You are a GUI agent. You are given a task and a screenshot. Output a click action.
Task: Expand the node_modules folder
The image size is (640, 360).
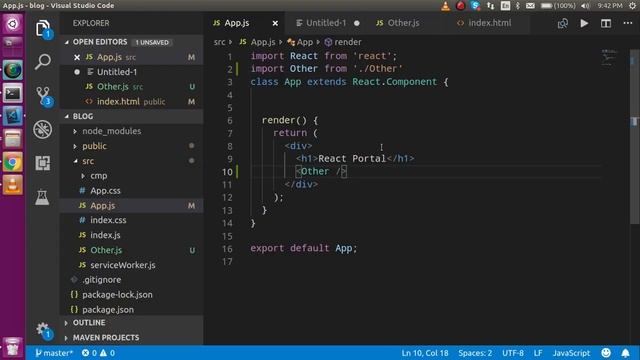[75, 131]
